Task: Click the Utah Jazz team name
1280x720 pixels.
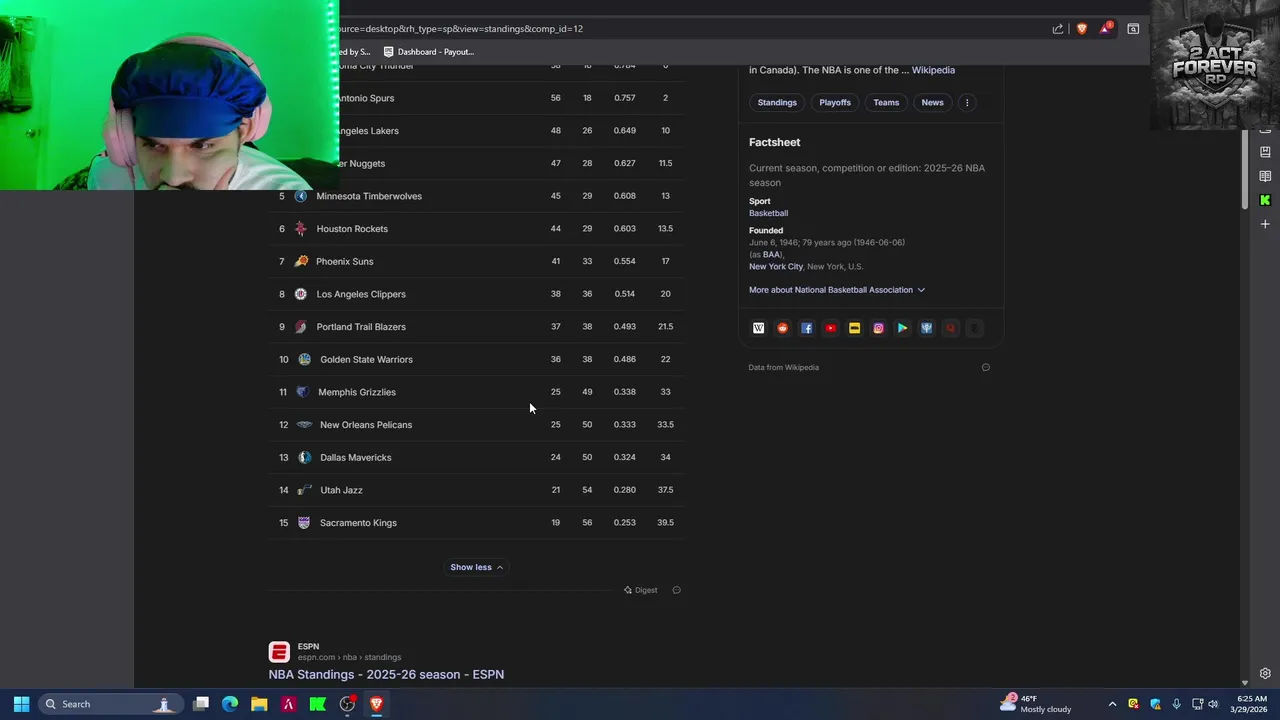Action: pos(341,490)
